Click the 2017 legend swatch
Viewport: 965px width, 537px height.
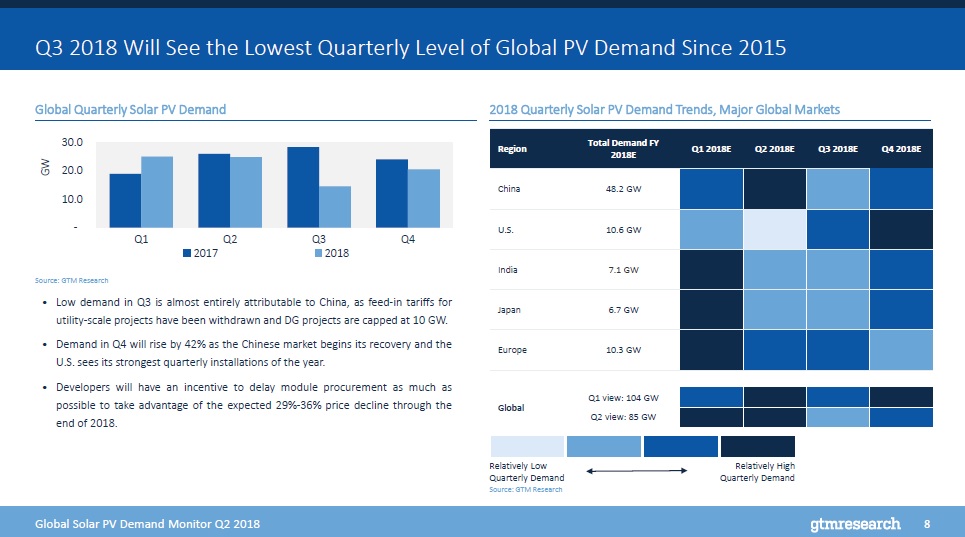pyautogui.click(x=186, y=253)
